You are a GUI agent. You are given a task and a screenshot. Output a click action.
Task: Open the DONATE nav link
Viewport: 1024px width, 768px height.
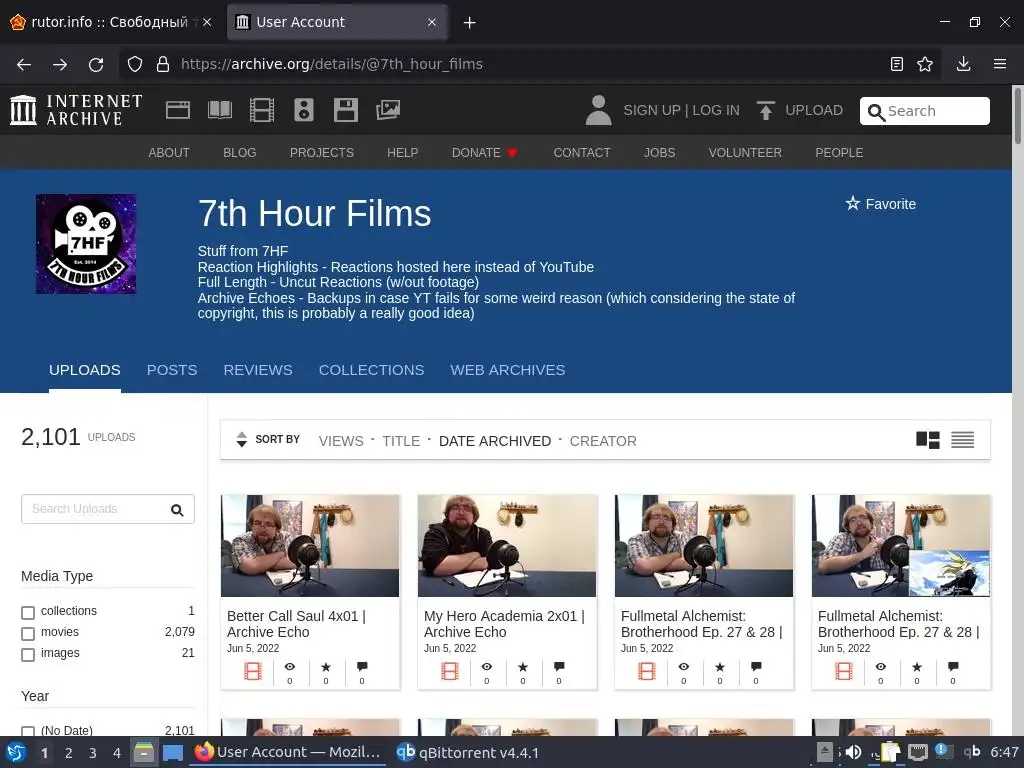coord(484,153)
